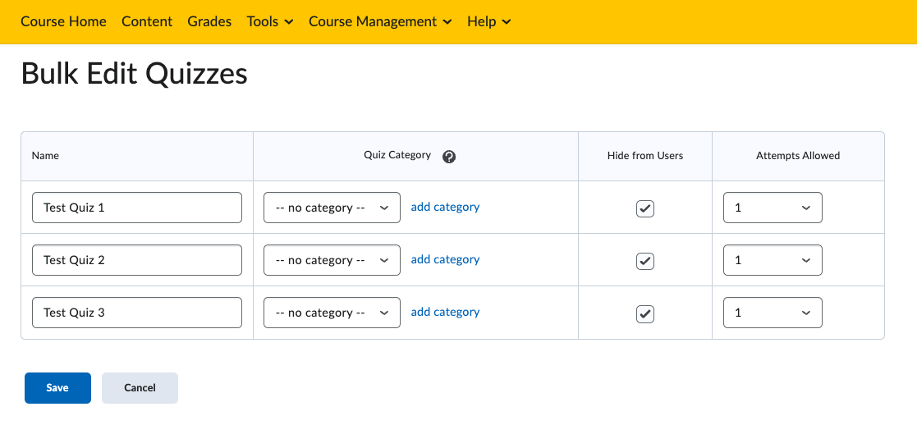Open category dropdown for Test Quiz 2

[332, 260]
